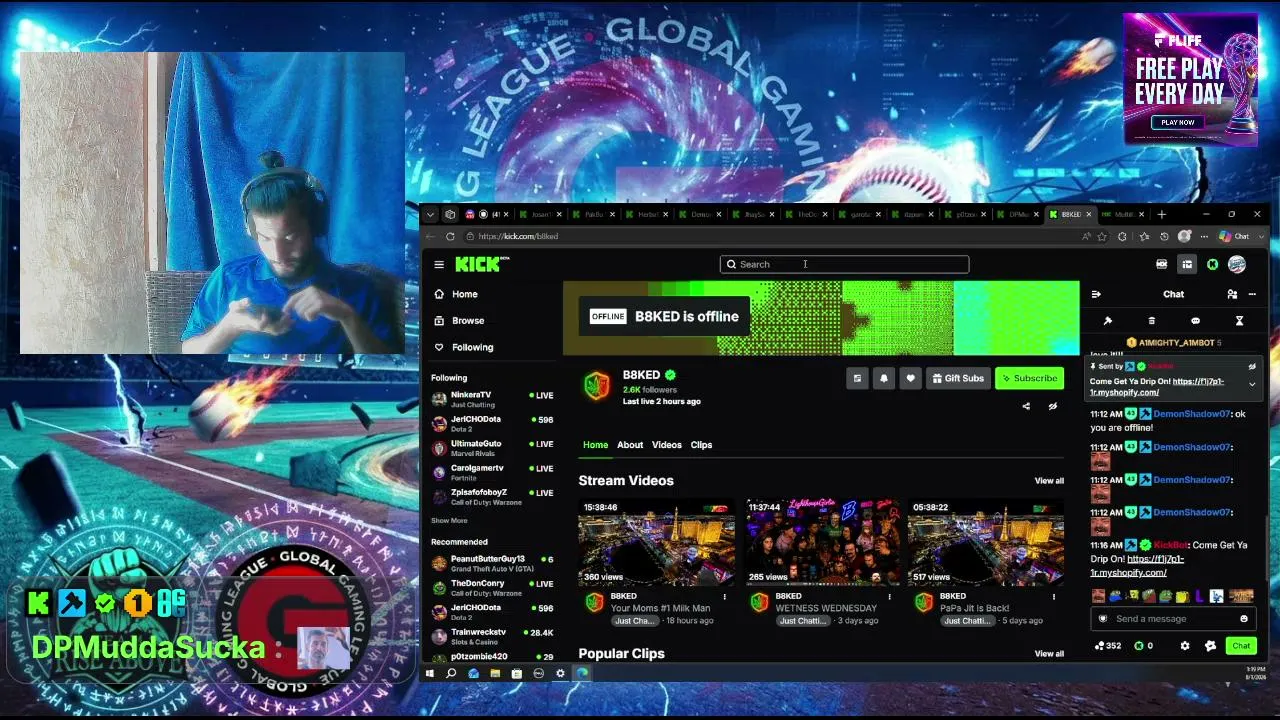Click the chat identity badge icon
1280x720 pixels.
tap(1210, 646)
